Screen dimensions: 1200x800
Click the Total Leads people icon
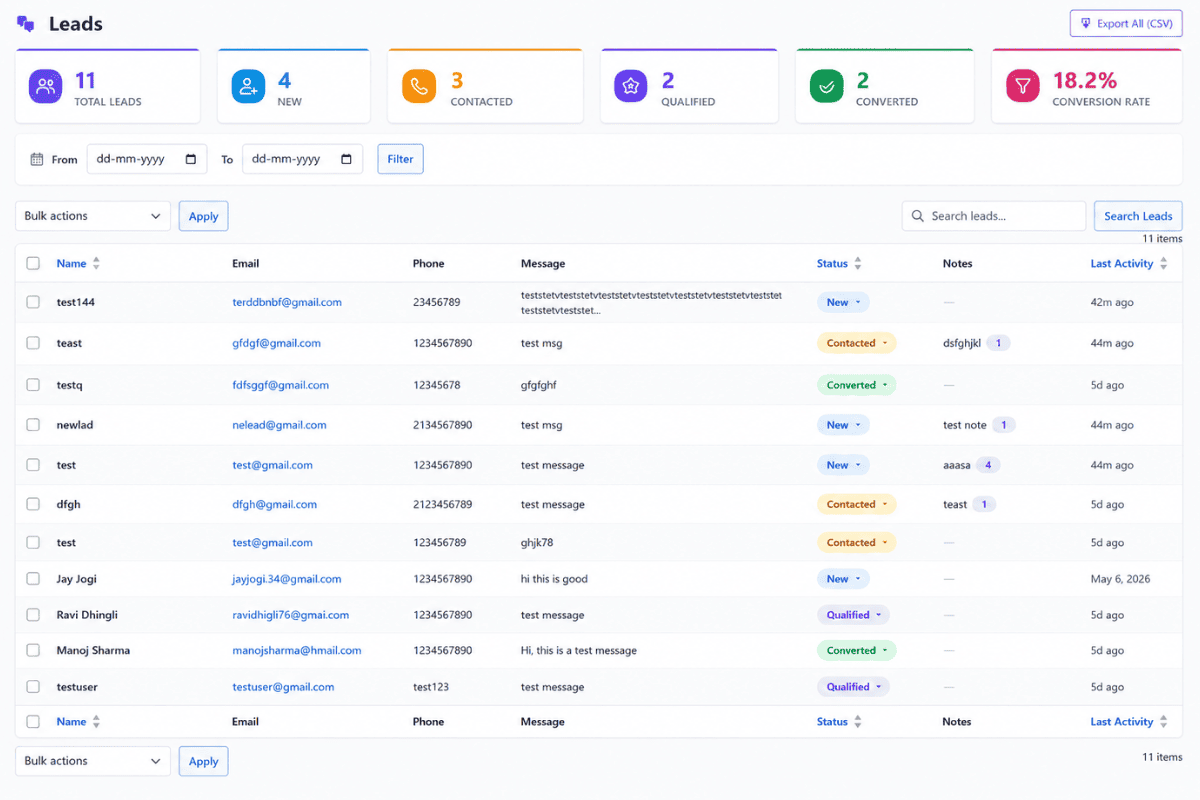coord(45,86)
